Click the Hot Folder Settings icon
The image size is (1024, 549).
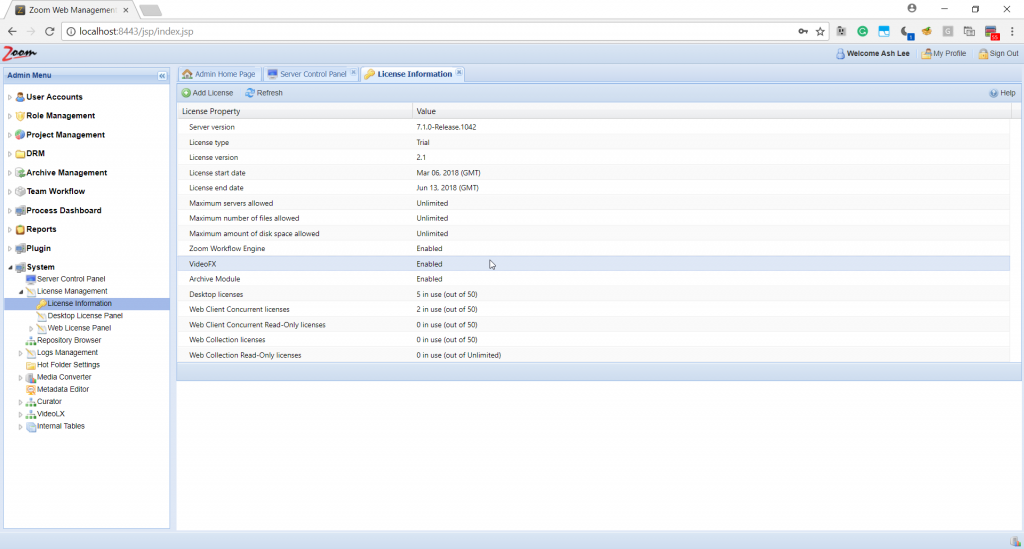[31, 365]
